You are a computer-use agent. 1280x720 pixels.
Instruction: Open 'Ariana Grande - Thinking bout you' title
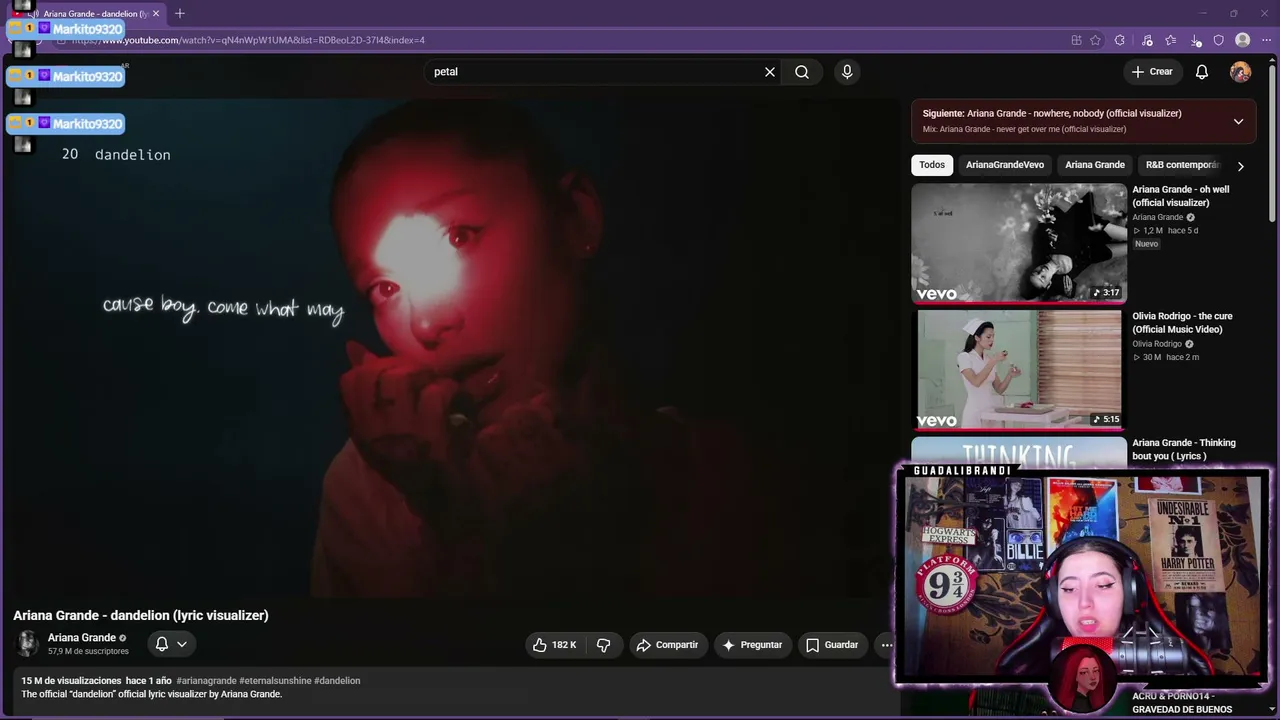click(1184, 449)
